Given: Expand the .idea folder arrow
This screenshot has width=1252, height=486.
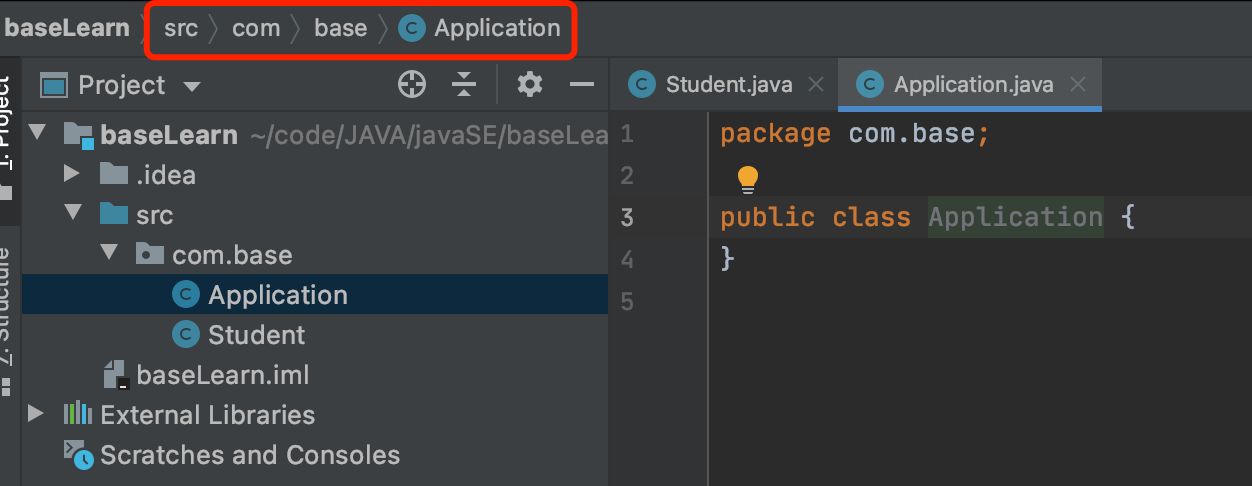Looking at the screenshot, I should click(71, 174).
